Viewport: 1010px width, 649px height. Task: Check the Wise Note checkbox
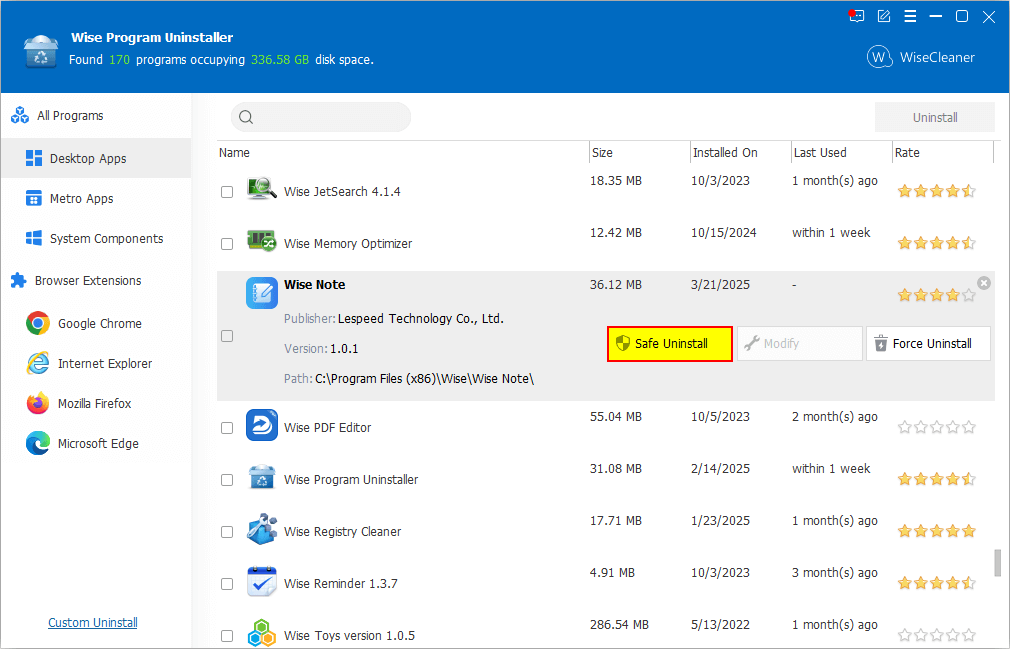coord(227,336)
